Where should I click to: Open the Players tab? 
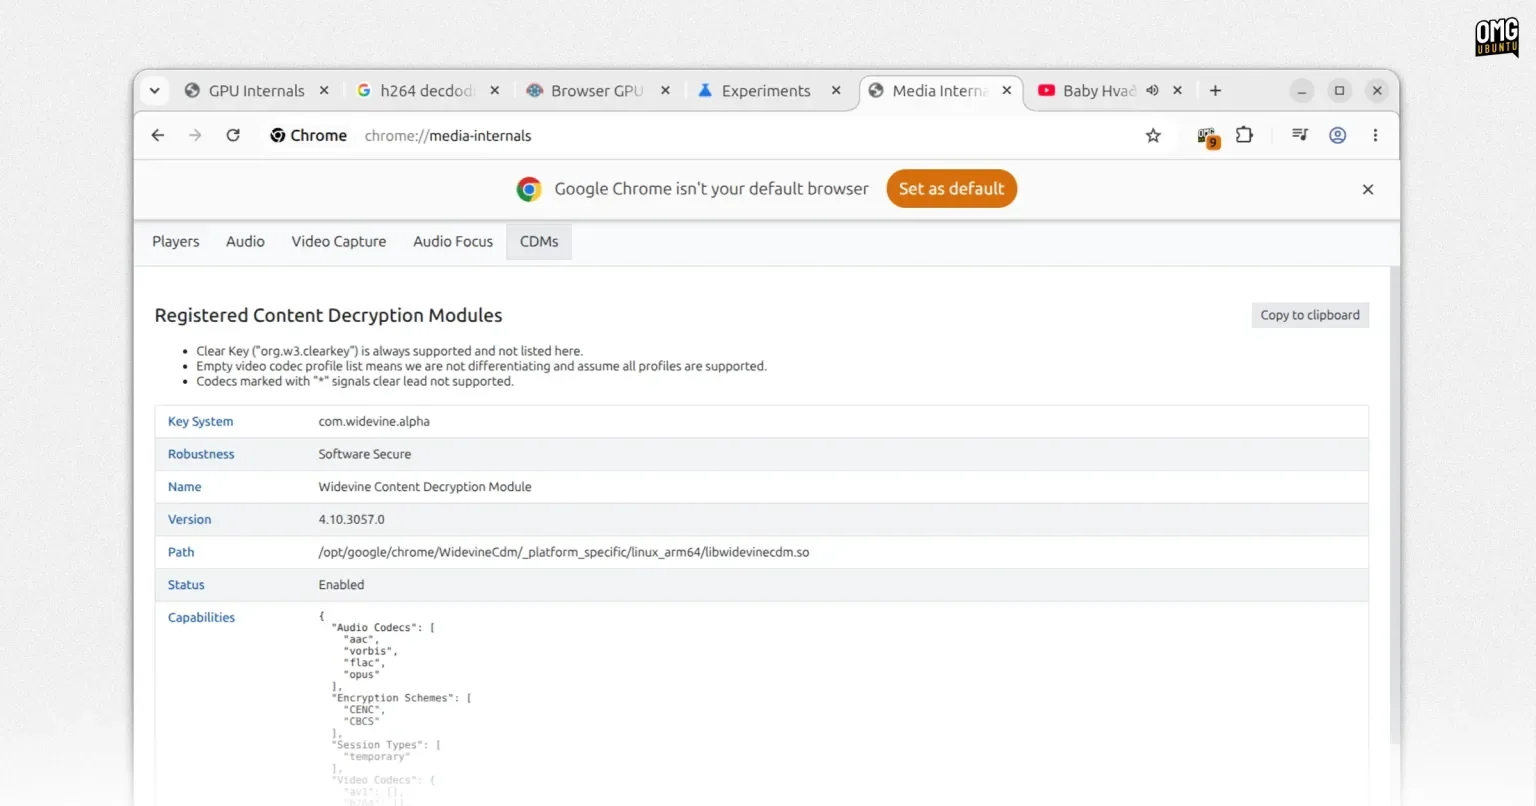(176, 241)
